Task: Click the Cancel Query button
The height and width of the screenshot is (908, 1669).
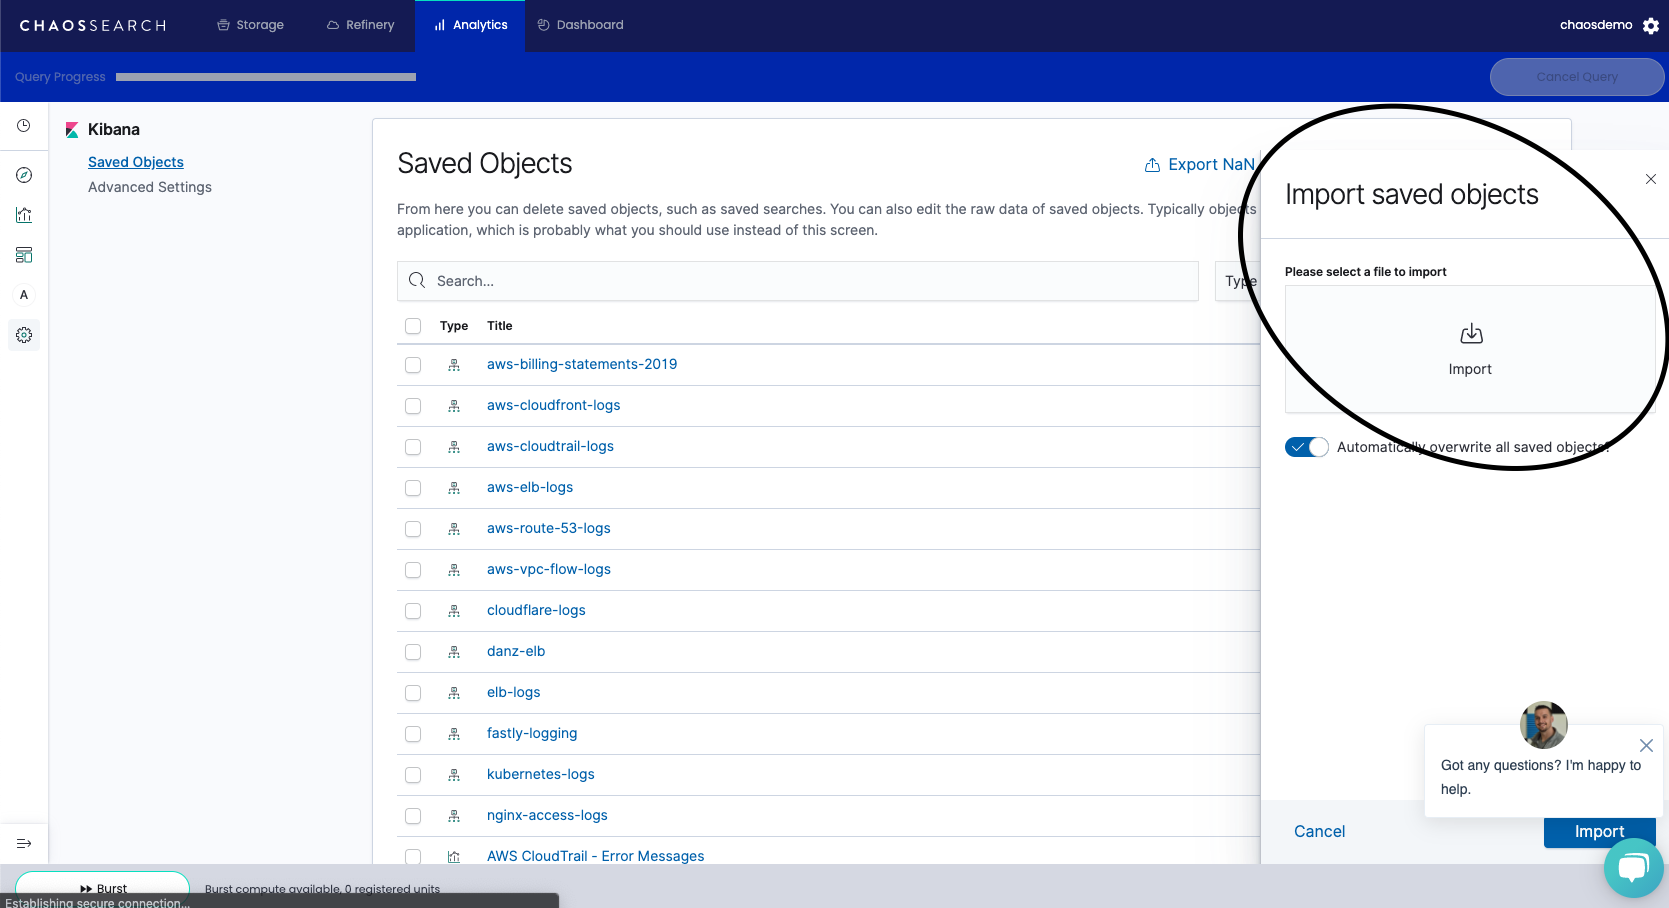Action: [x=1577, y=77]
